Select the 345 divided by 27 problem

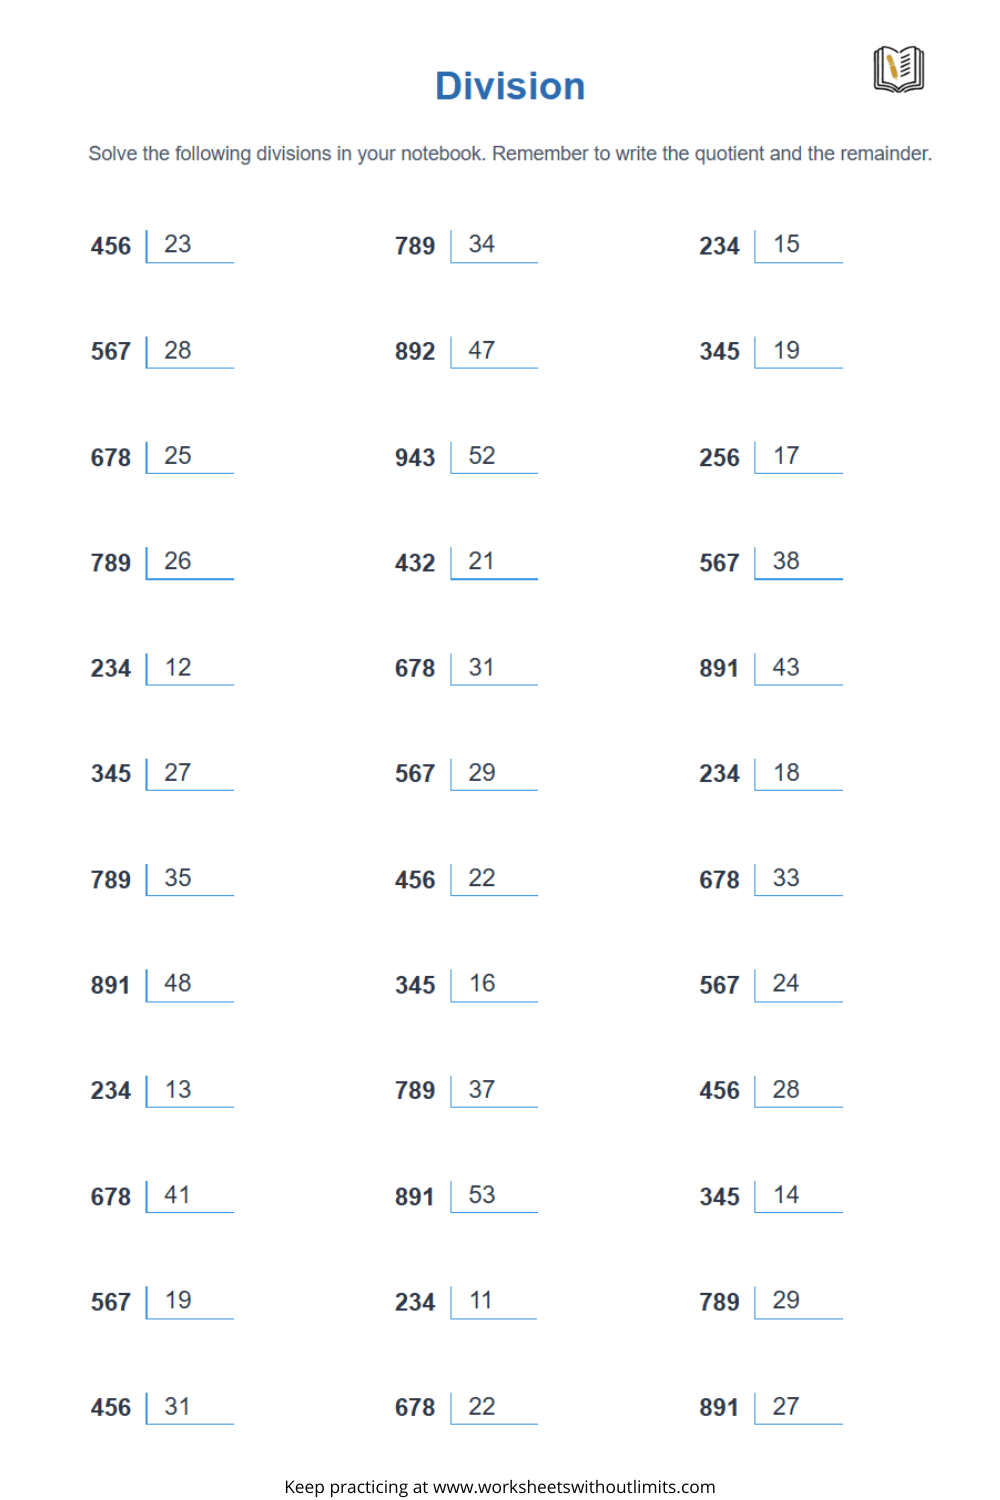pyautogui.click(x=162, y=773)
